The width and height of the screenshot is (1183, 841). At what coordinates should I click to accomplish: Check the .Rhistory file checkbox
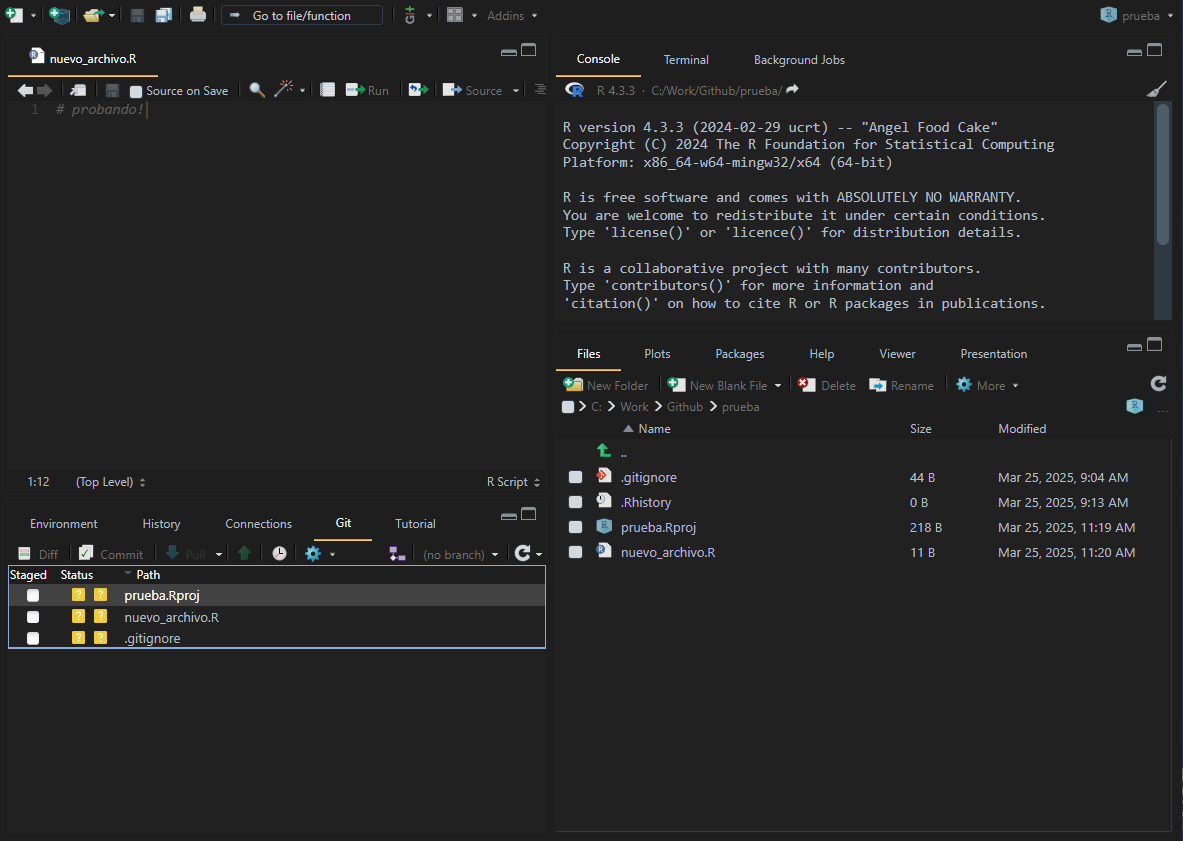(x=576, y=502)
